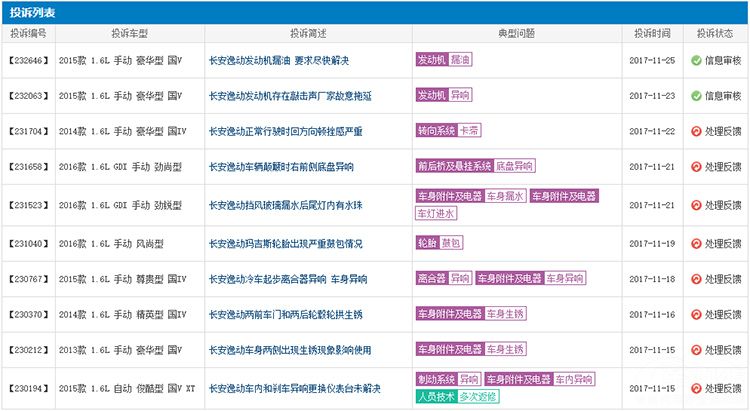The image size is (750, 411).
Task: Click the 投诉时间 column header
Action: [652, 33]
